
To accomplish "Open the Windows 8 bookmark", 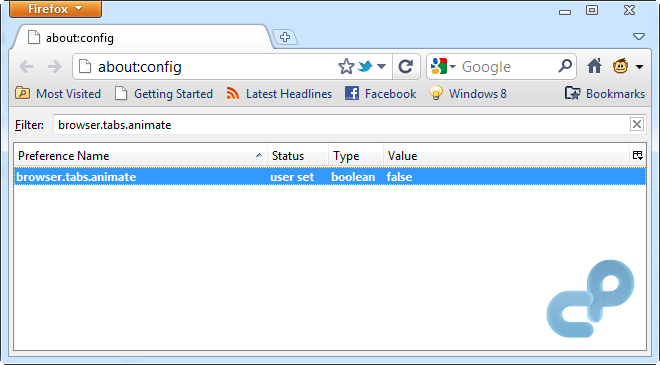I will 468,93.
